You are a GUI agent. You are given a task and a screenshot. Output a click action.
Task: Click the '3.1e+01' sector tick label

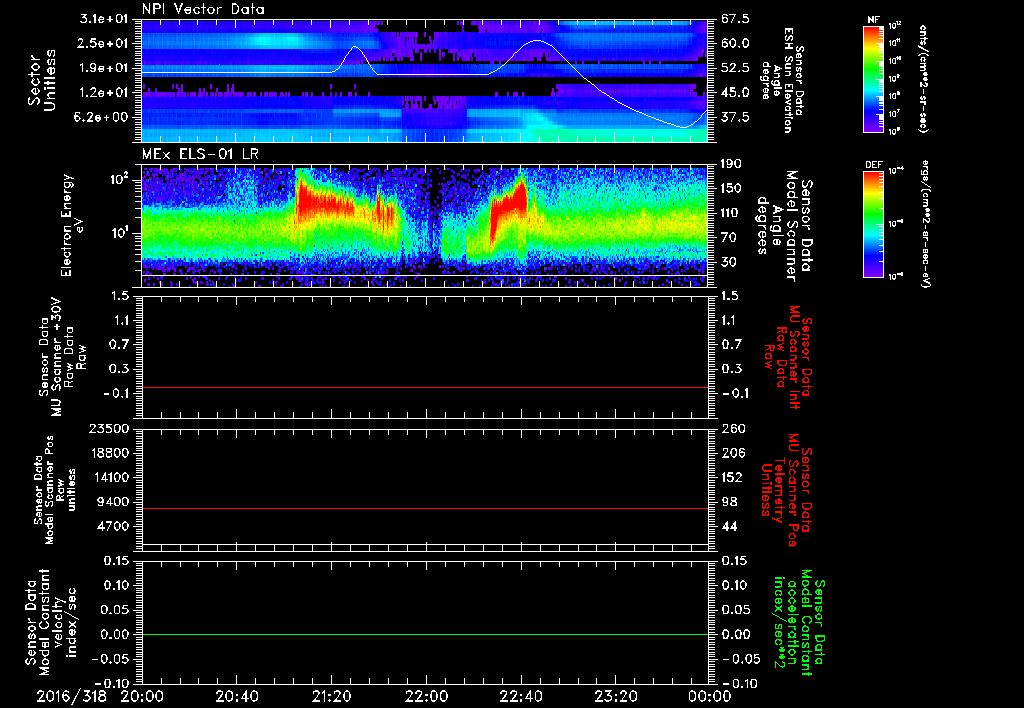click(105, 19)
